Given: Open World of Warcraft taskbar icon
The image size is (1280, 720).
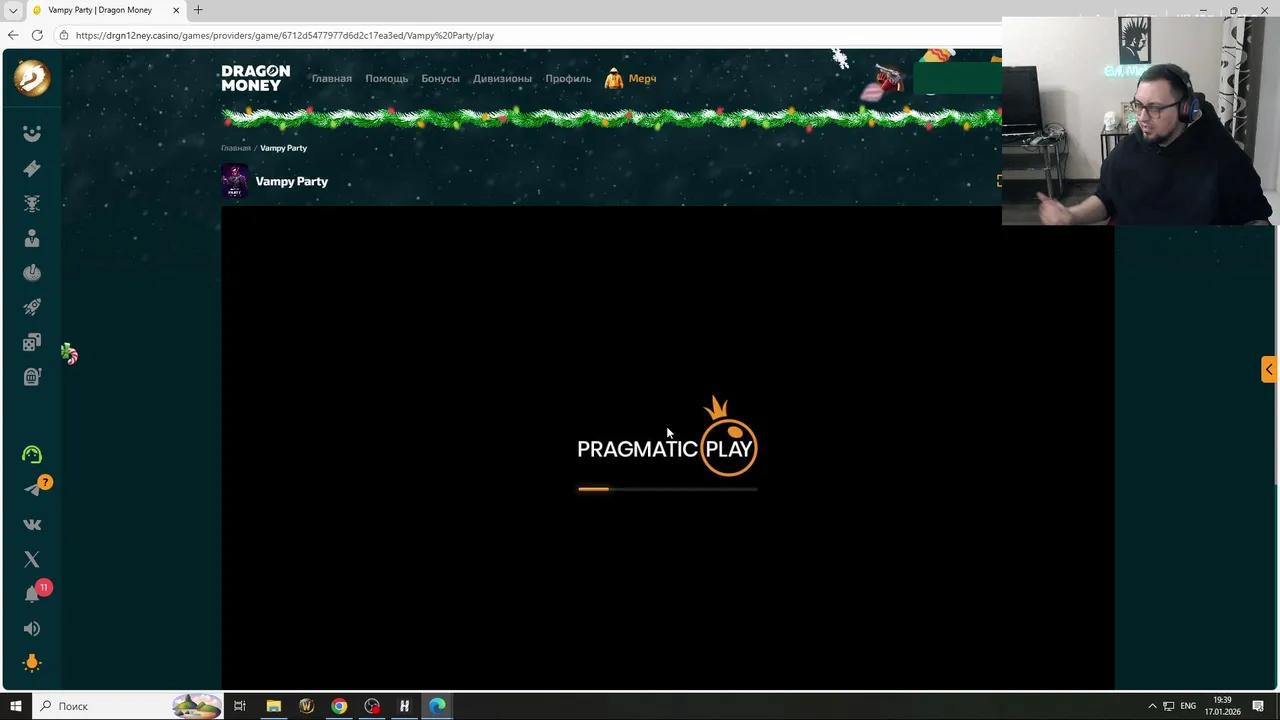Looking at the screenshot, I should 306,706.
